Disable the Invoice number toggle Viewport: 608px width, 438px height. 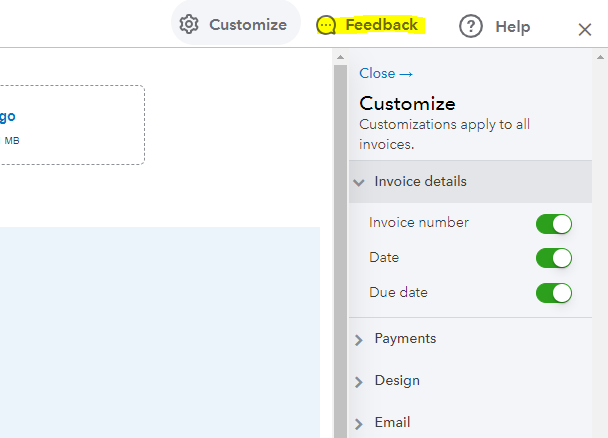pyautogui.click(x=554, y=224)
